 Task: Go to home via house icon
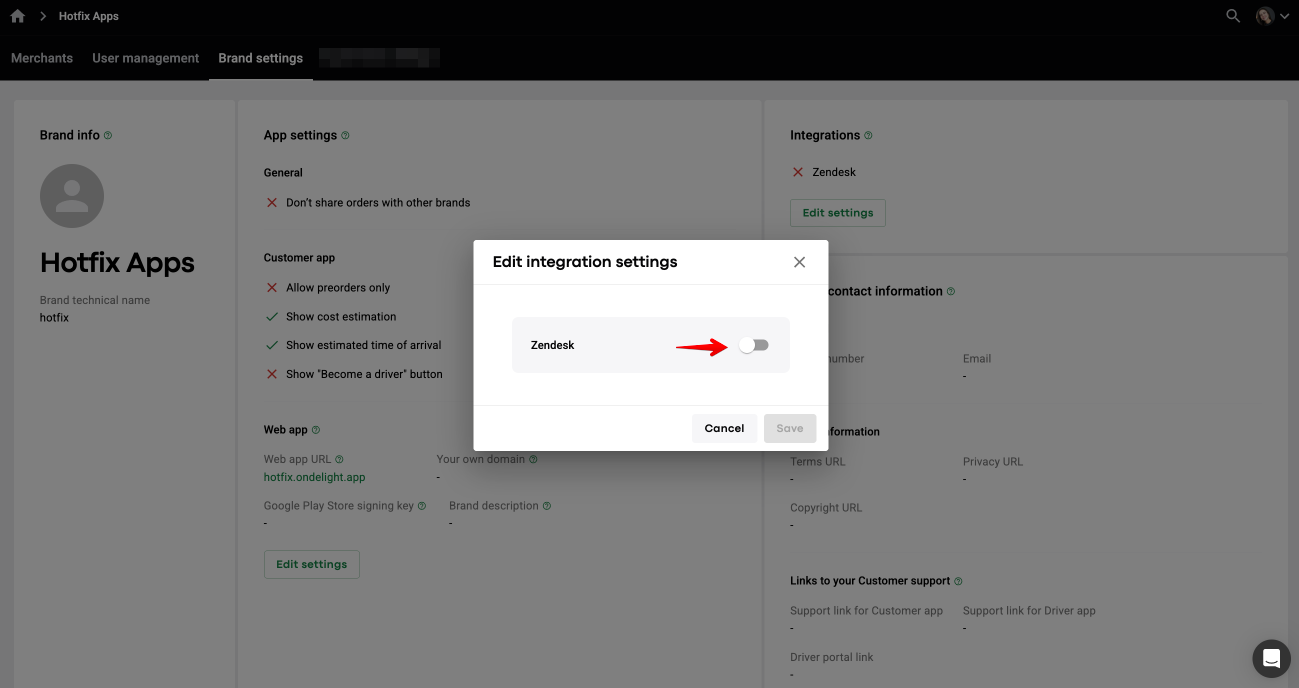pos(17,16)
